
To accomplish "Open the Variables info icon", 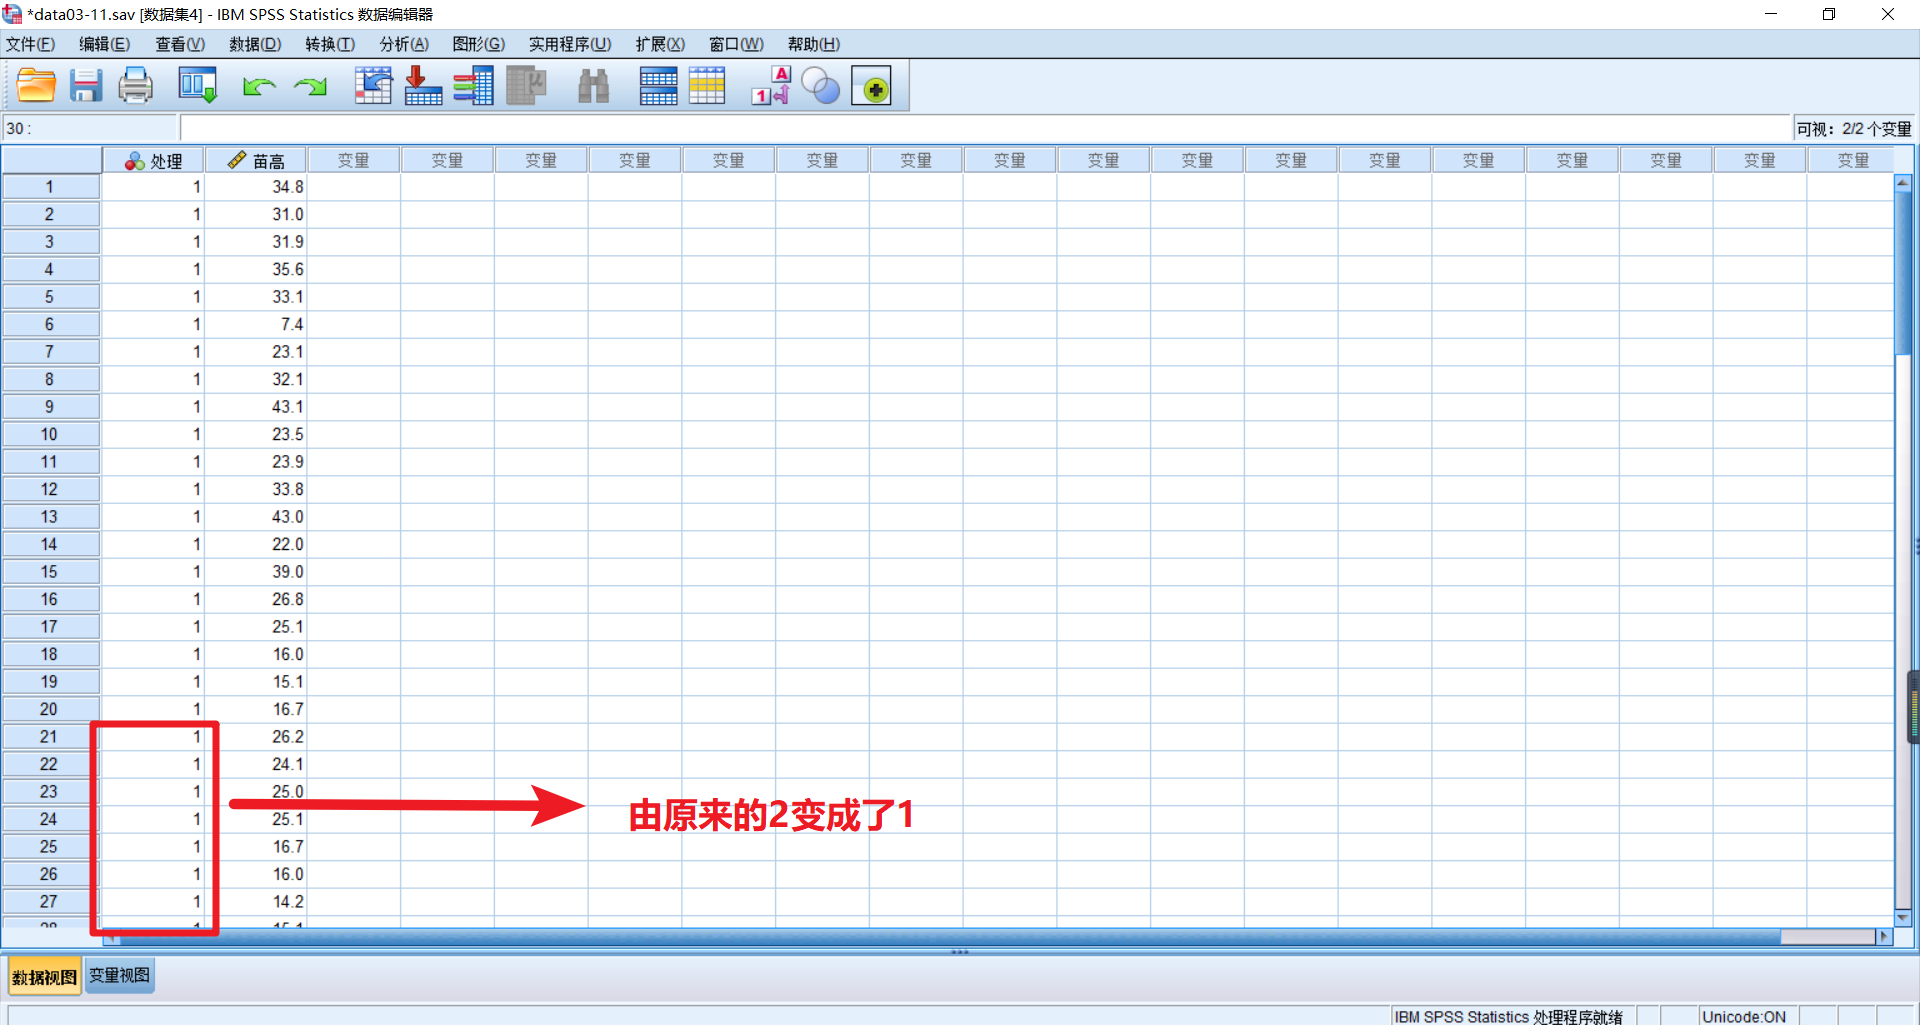I will (x=473, y=86).
